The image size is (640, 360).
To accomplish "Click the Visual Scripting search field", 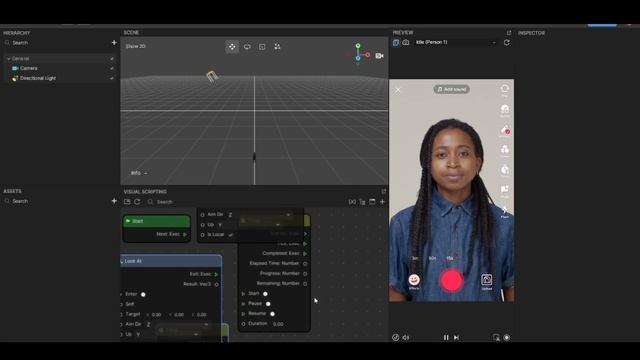I will 245,202.
